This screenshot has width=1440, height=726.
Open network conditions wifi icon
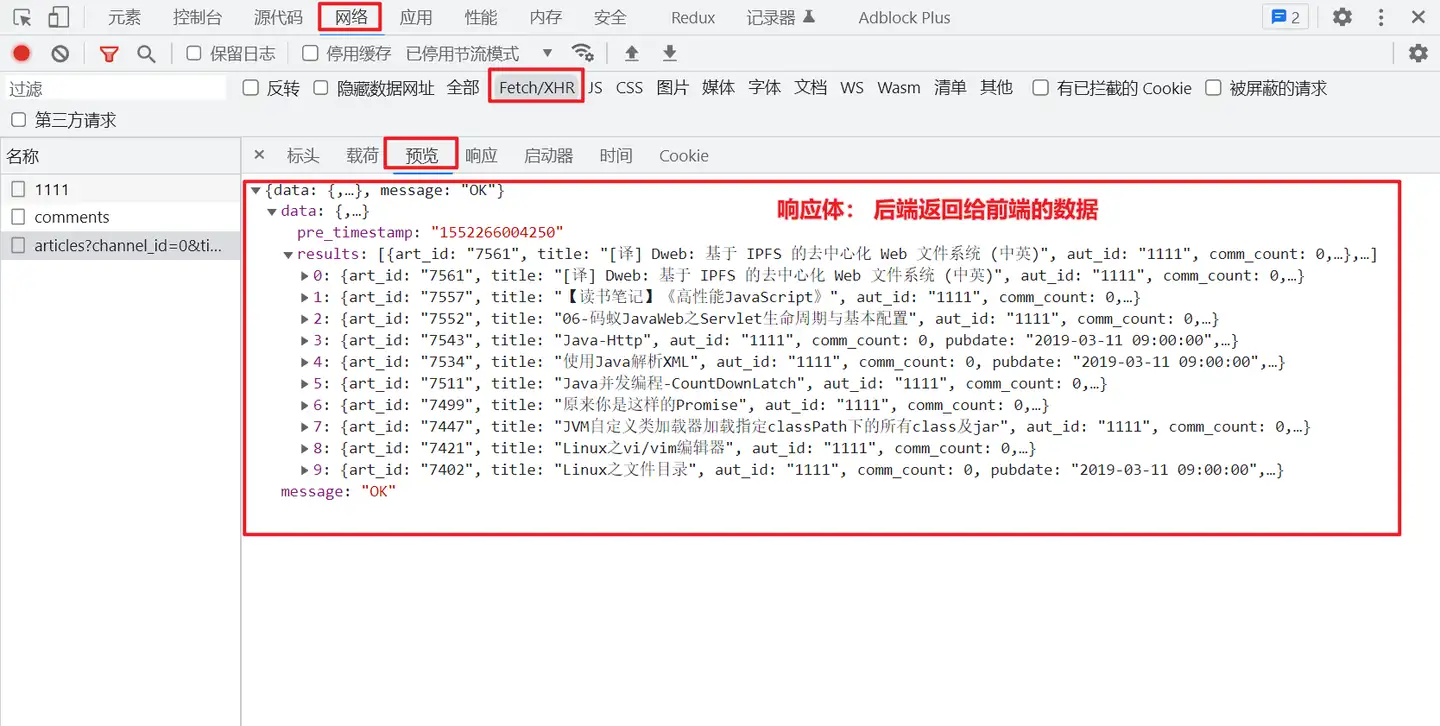[x=582, y=53]
